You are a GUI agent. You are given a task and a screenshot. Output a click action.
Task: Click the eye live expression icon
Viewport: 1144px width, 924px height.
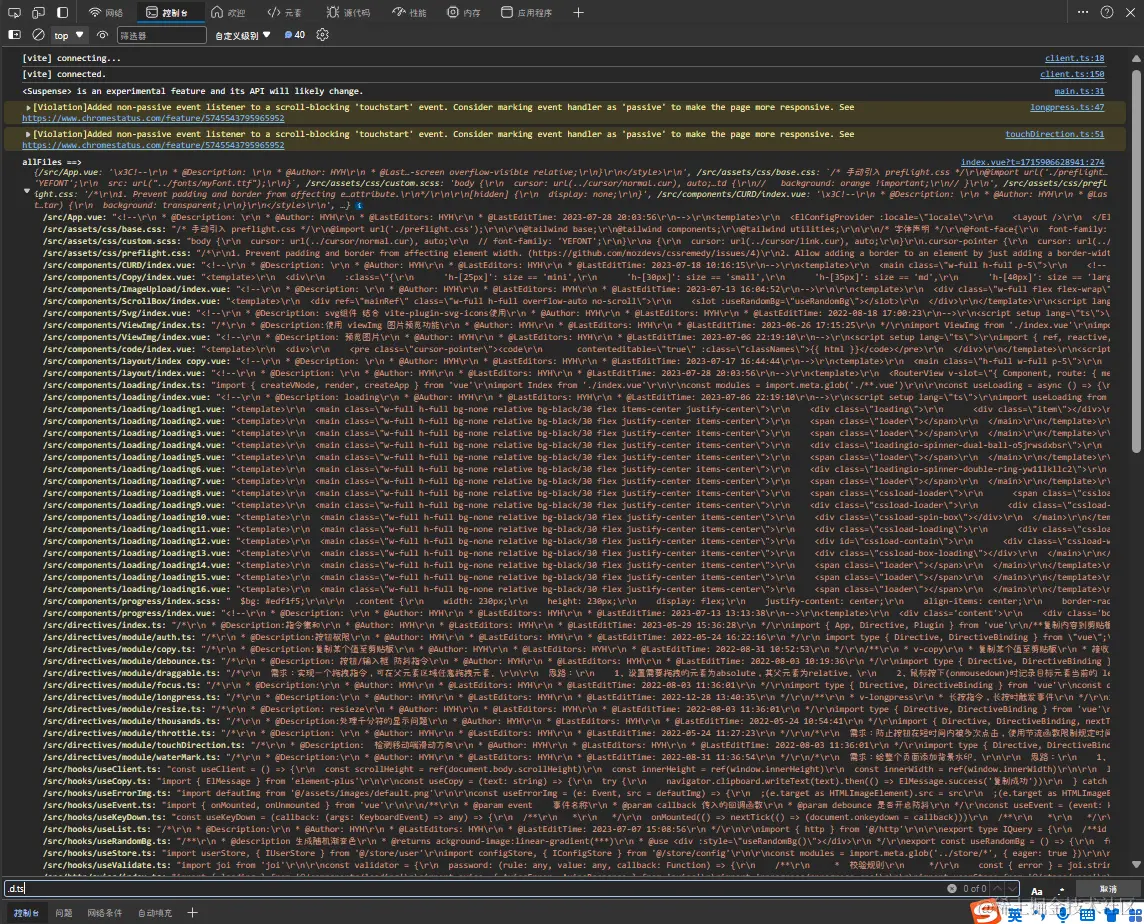point(102,35)
